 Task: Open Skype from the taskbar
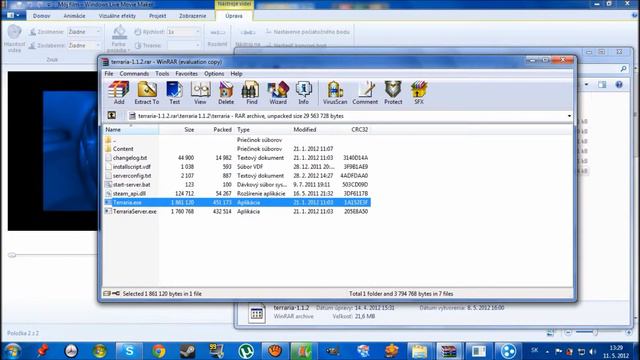point(129,351)
